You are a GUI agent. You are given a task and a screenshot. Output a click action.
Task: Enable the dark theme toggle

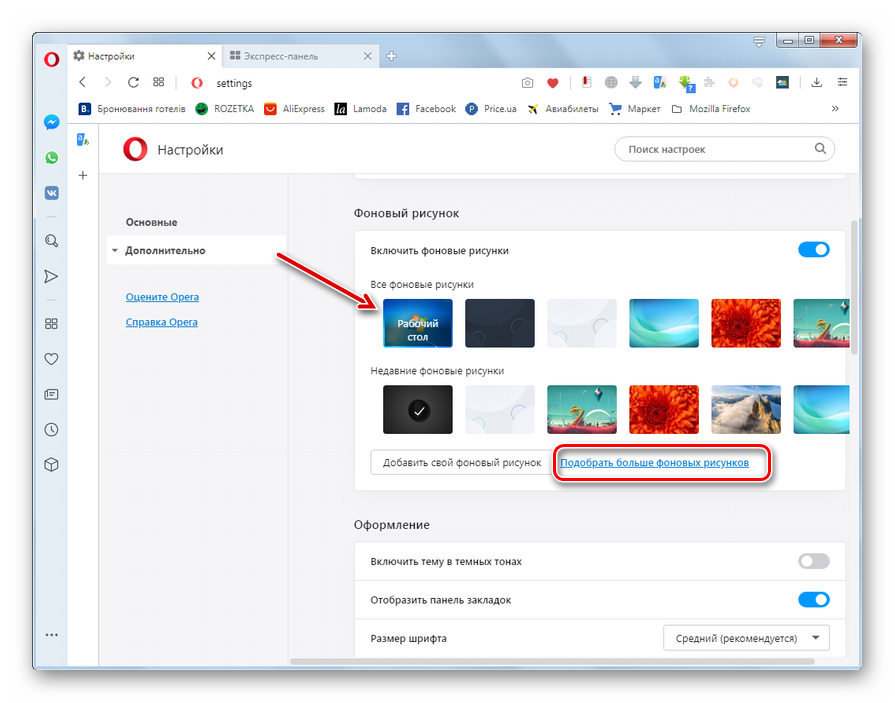tap(813, 562)
